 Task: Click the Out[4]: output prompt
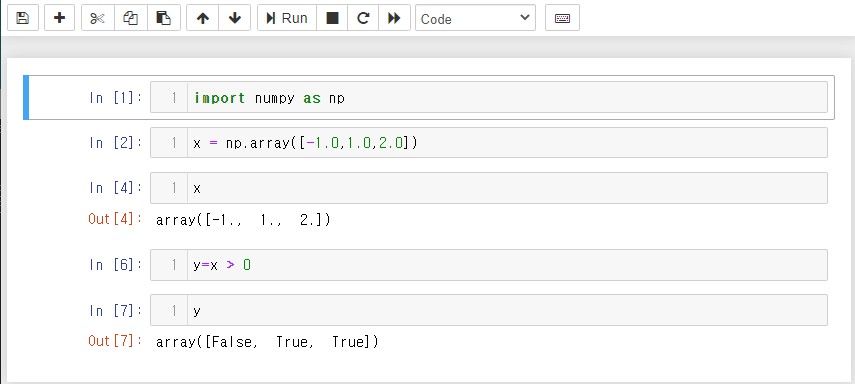pos(116,219)
